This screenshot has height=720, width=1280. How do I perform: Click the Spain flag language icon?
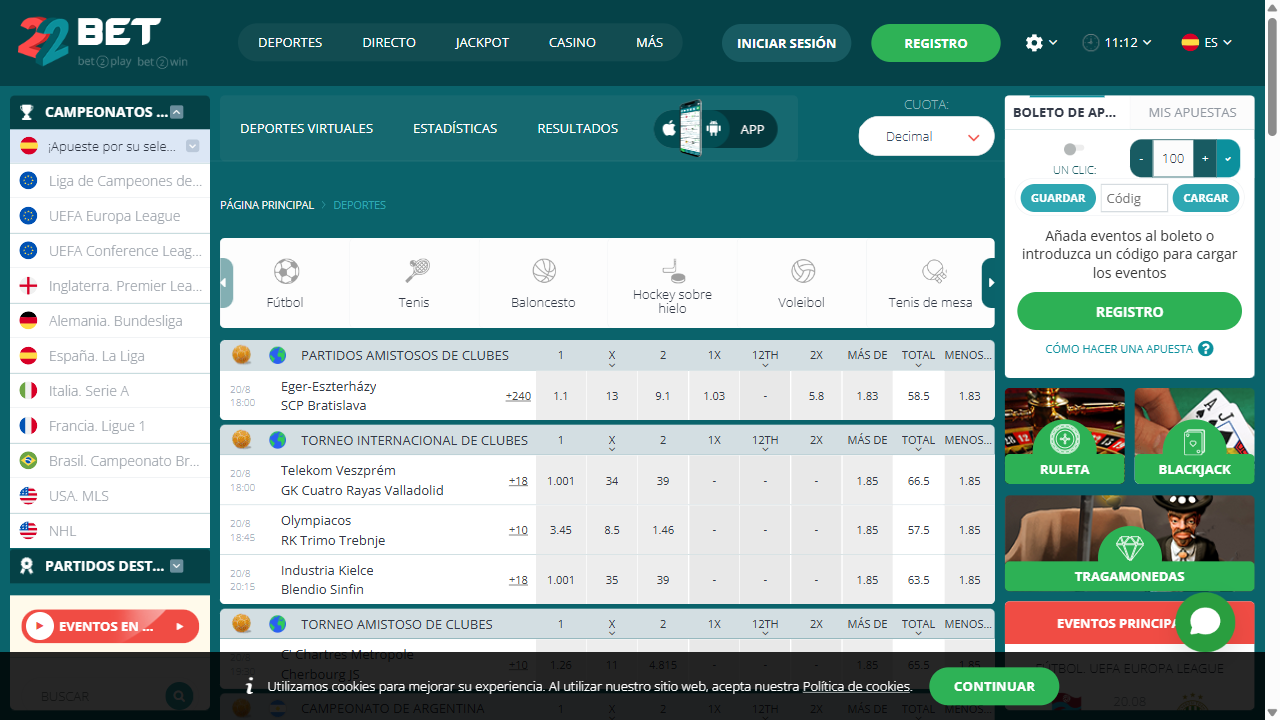coord(1190,43)
